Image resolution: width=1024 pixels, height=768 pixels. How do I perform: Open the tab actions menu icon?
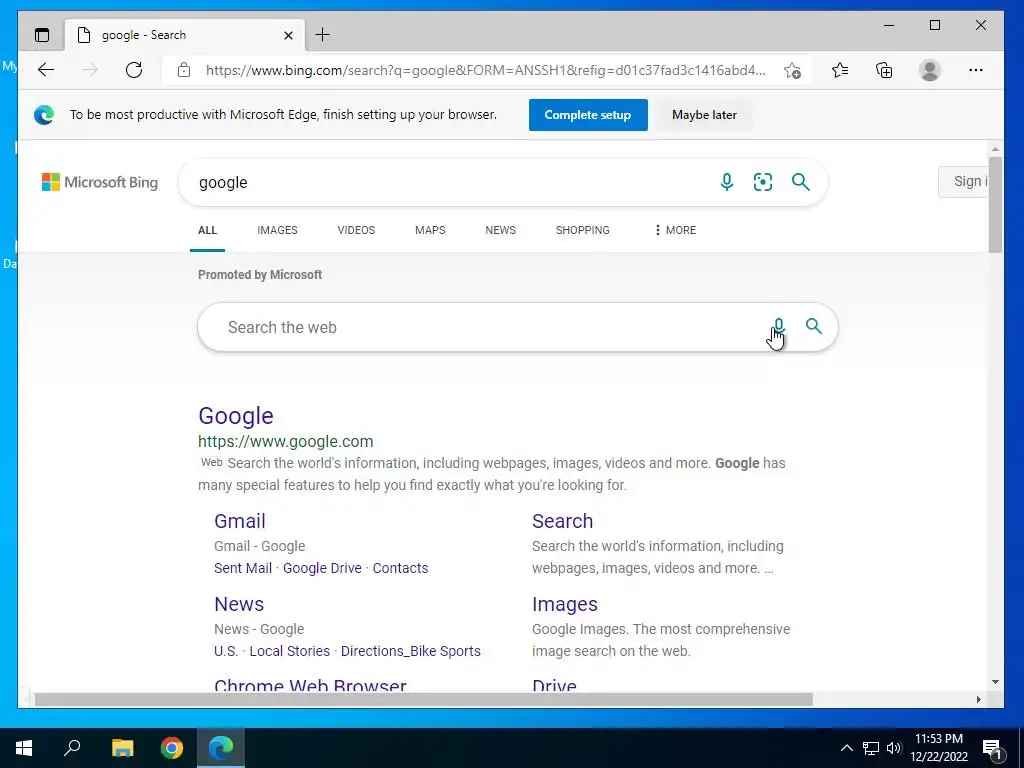[x=42, y=35]
